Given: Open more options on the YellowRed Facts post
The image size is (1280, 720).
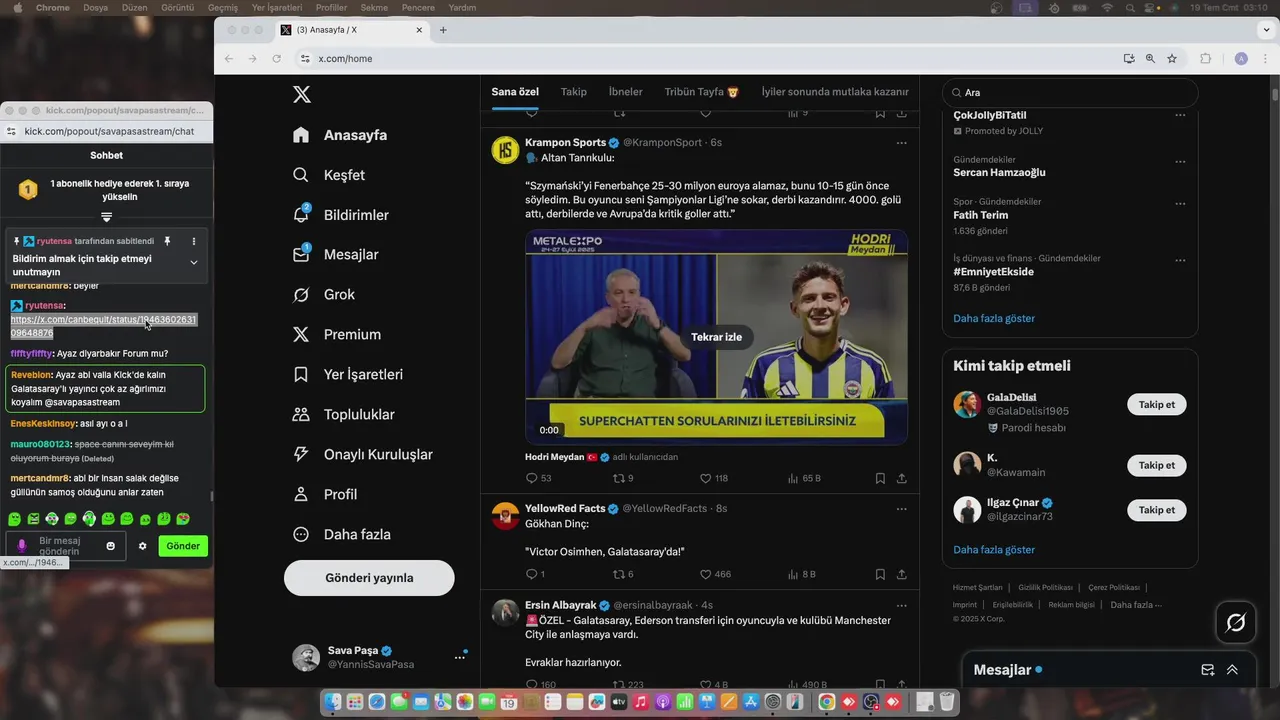Looking at the screenshot, I should 901,509.
